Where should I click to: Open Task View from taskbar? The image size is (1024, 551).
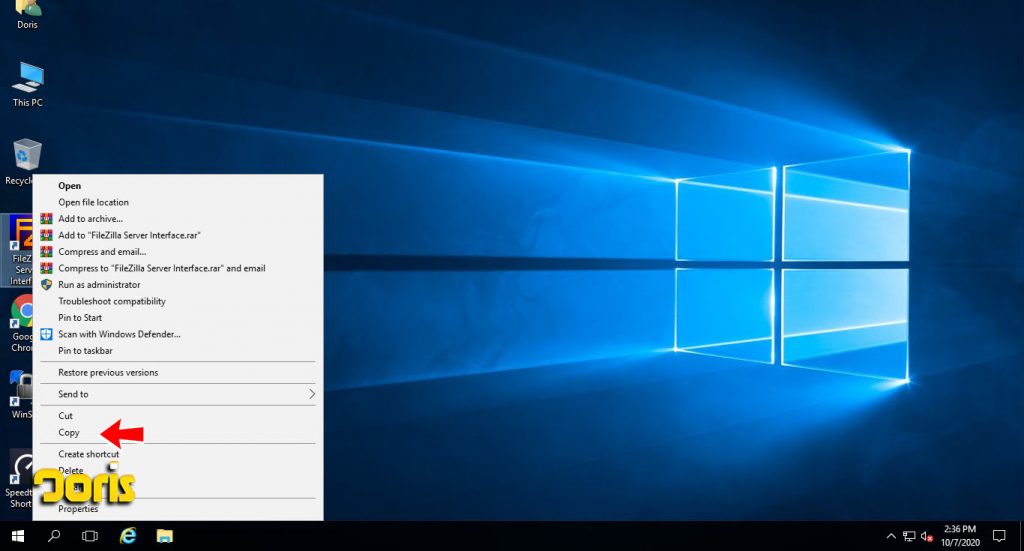coord(90,536)
